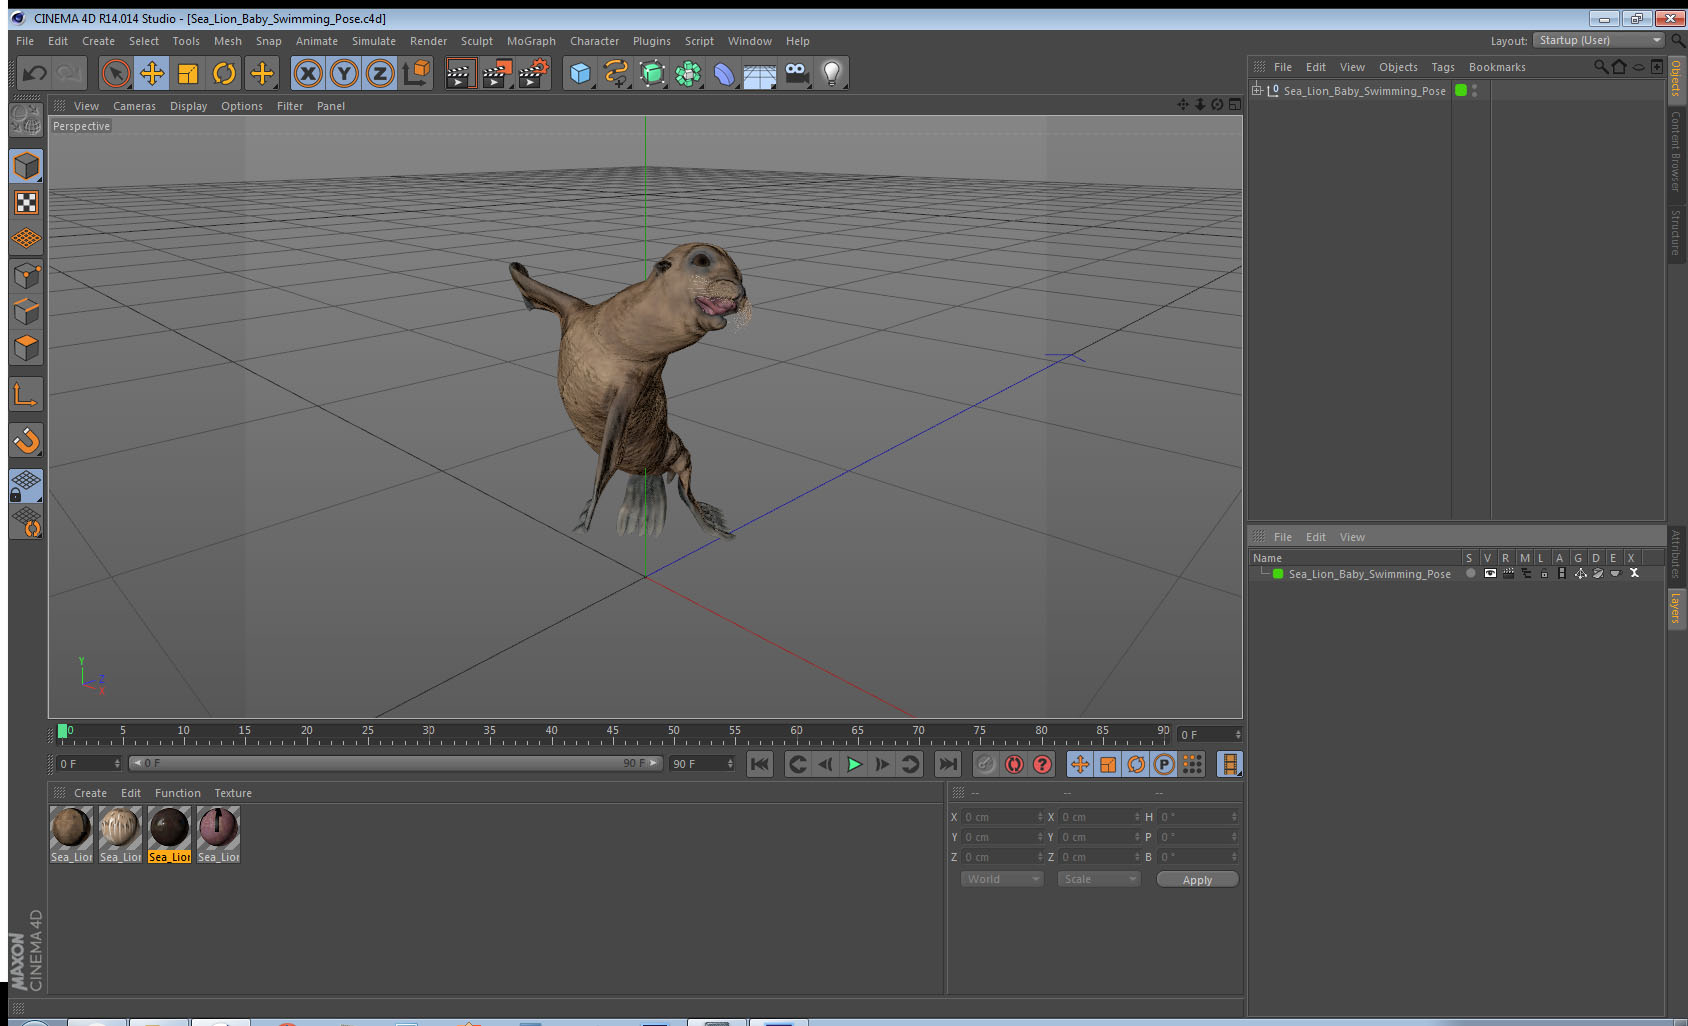Click the X position input field
Image resolution: width=1688 pixels, height=1026 pixels.
[x=1003, y=817]
